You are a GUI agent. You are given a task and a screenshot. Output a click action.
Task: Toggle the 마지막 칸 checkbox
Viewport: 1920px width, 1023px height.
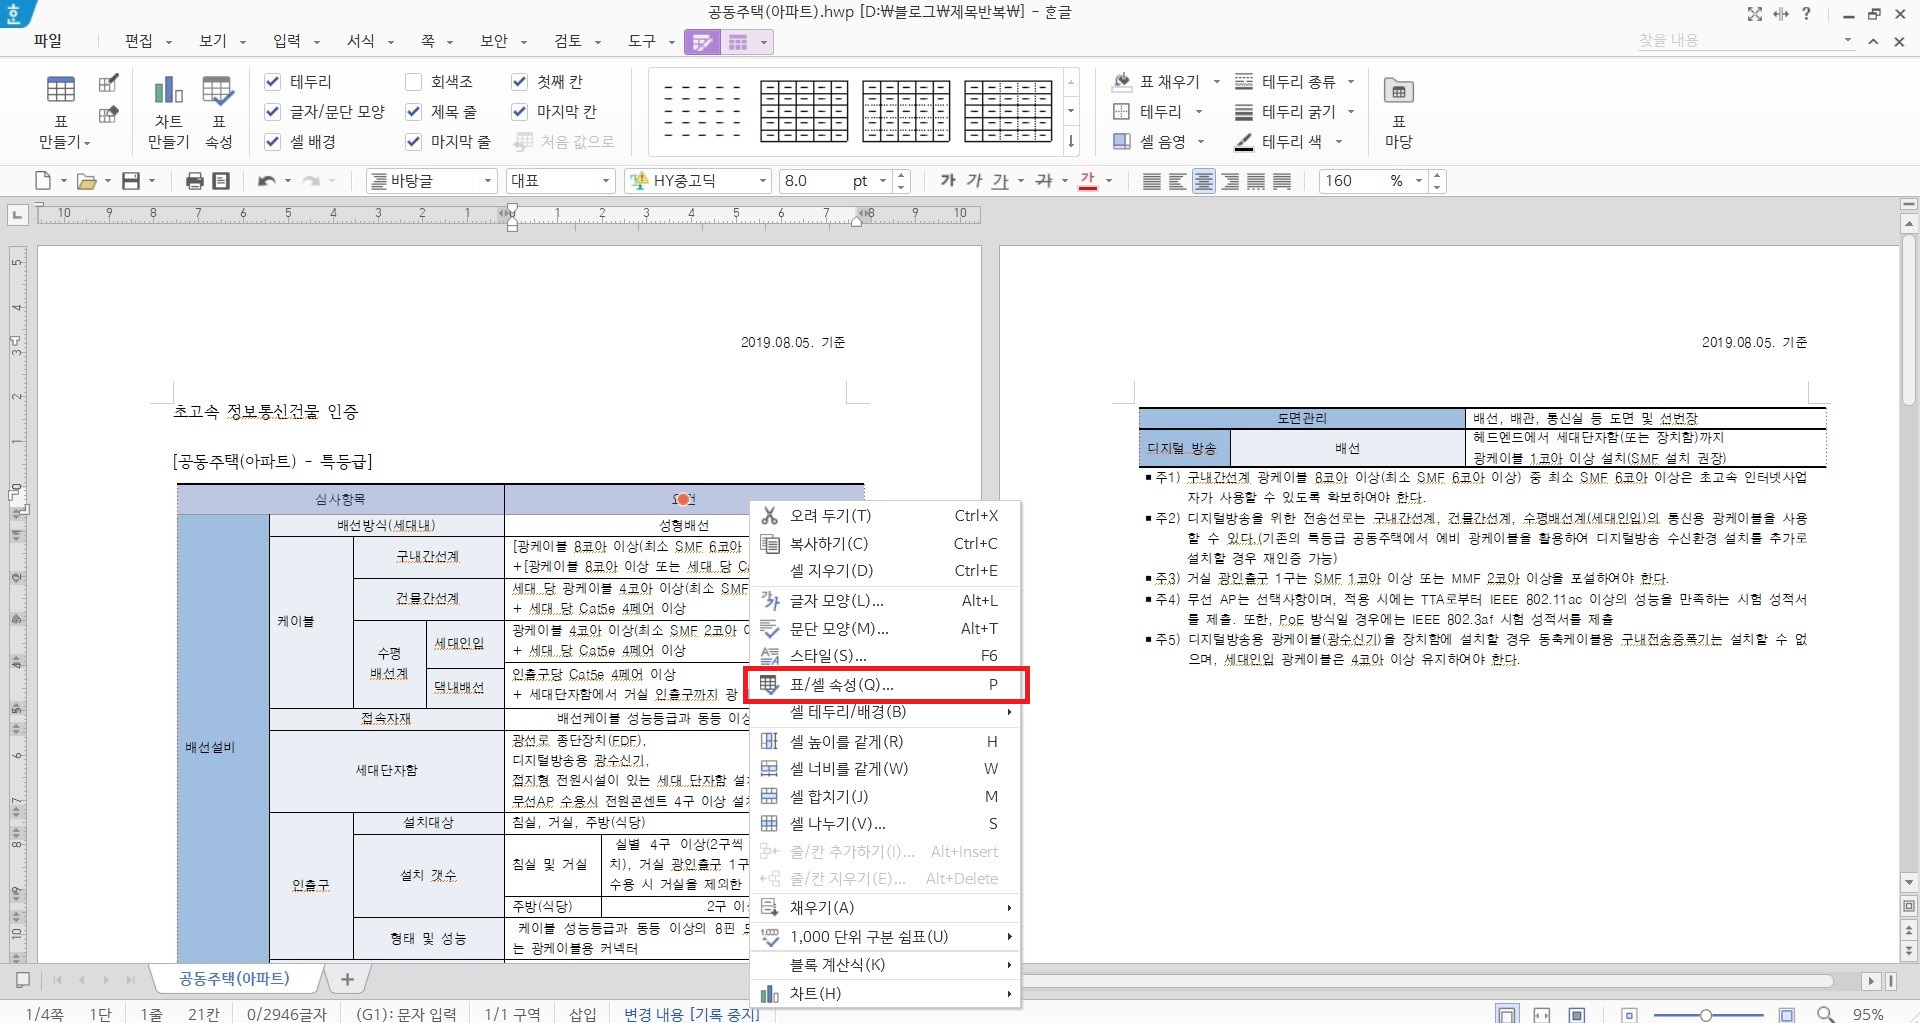519,111
